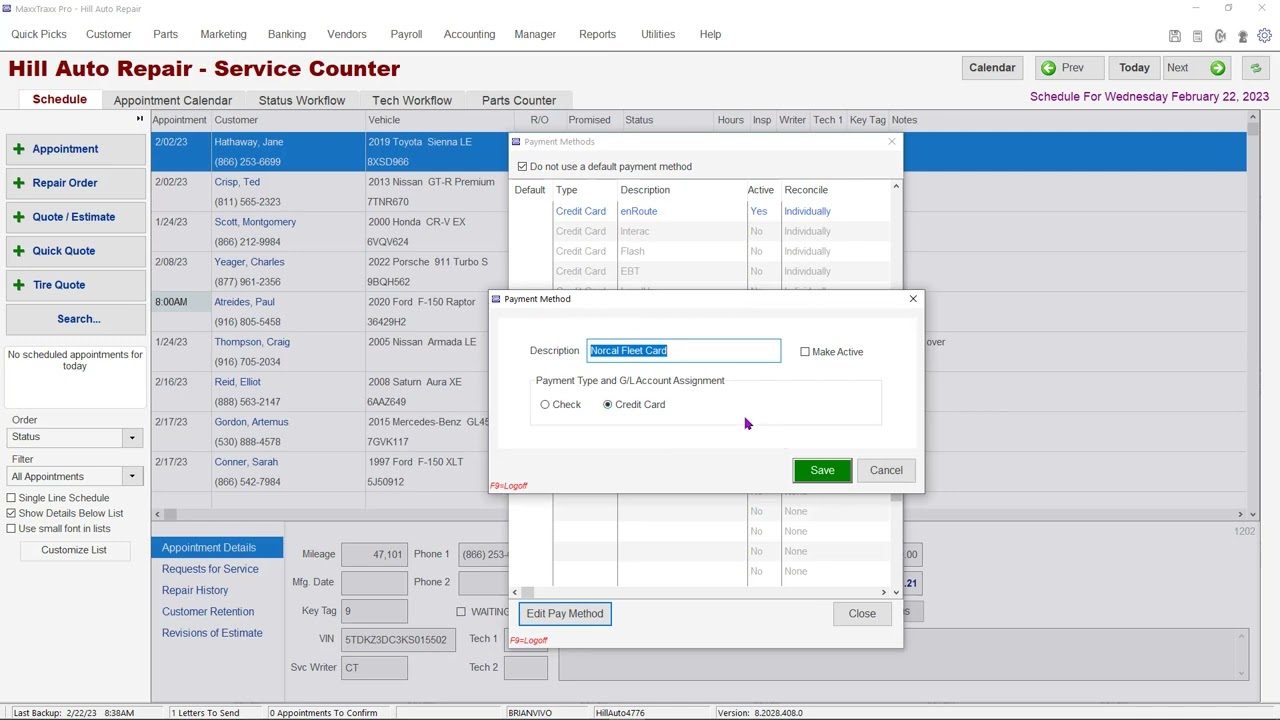Cancel the Payment Method dialog
1280x720 pixels.
[x=886, y=471]
